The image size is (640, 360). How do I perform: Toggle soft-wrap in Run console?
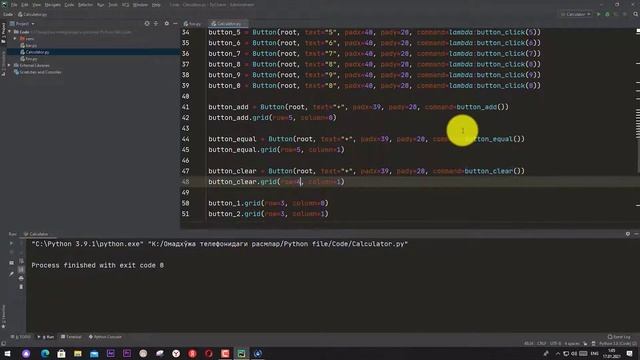click(x=21, y=261)
